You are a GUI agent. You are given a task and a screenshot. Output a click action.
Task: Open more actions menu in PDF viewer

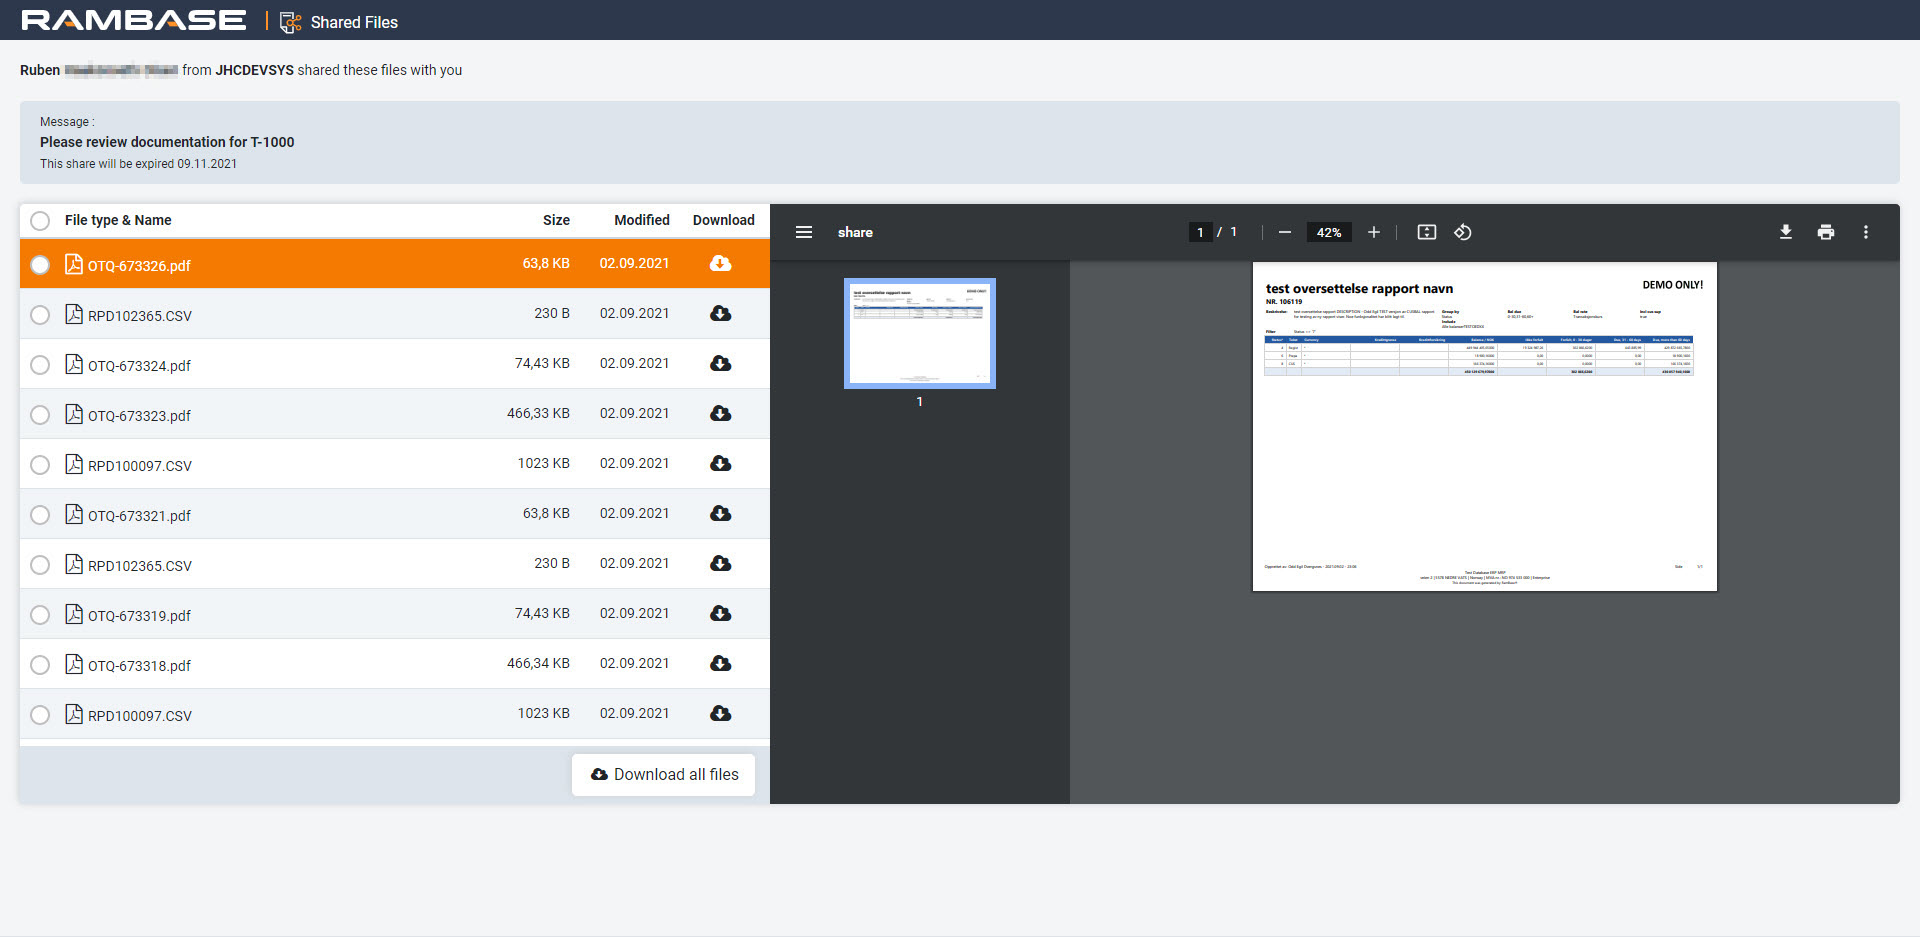(1866, 232)
